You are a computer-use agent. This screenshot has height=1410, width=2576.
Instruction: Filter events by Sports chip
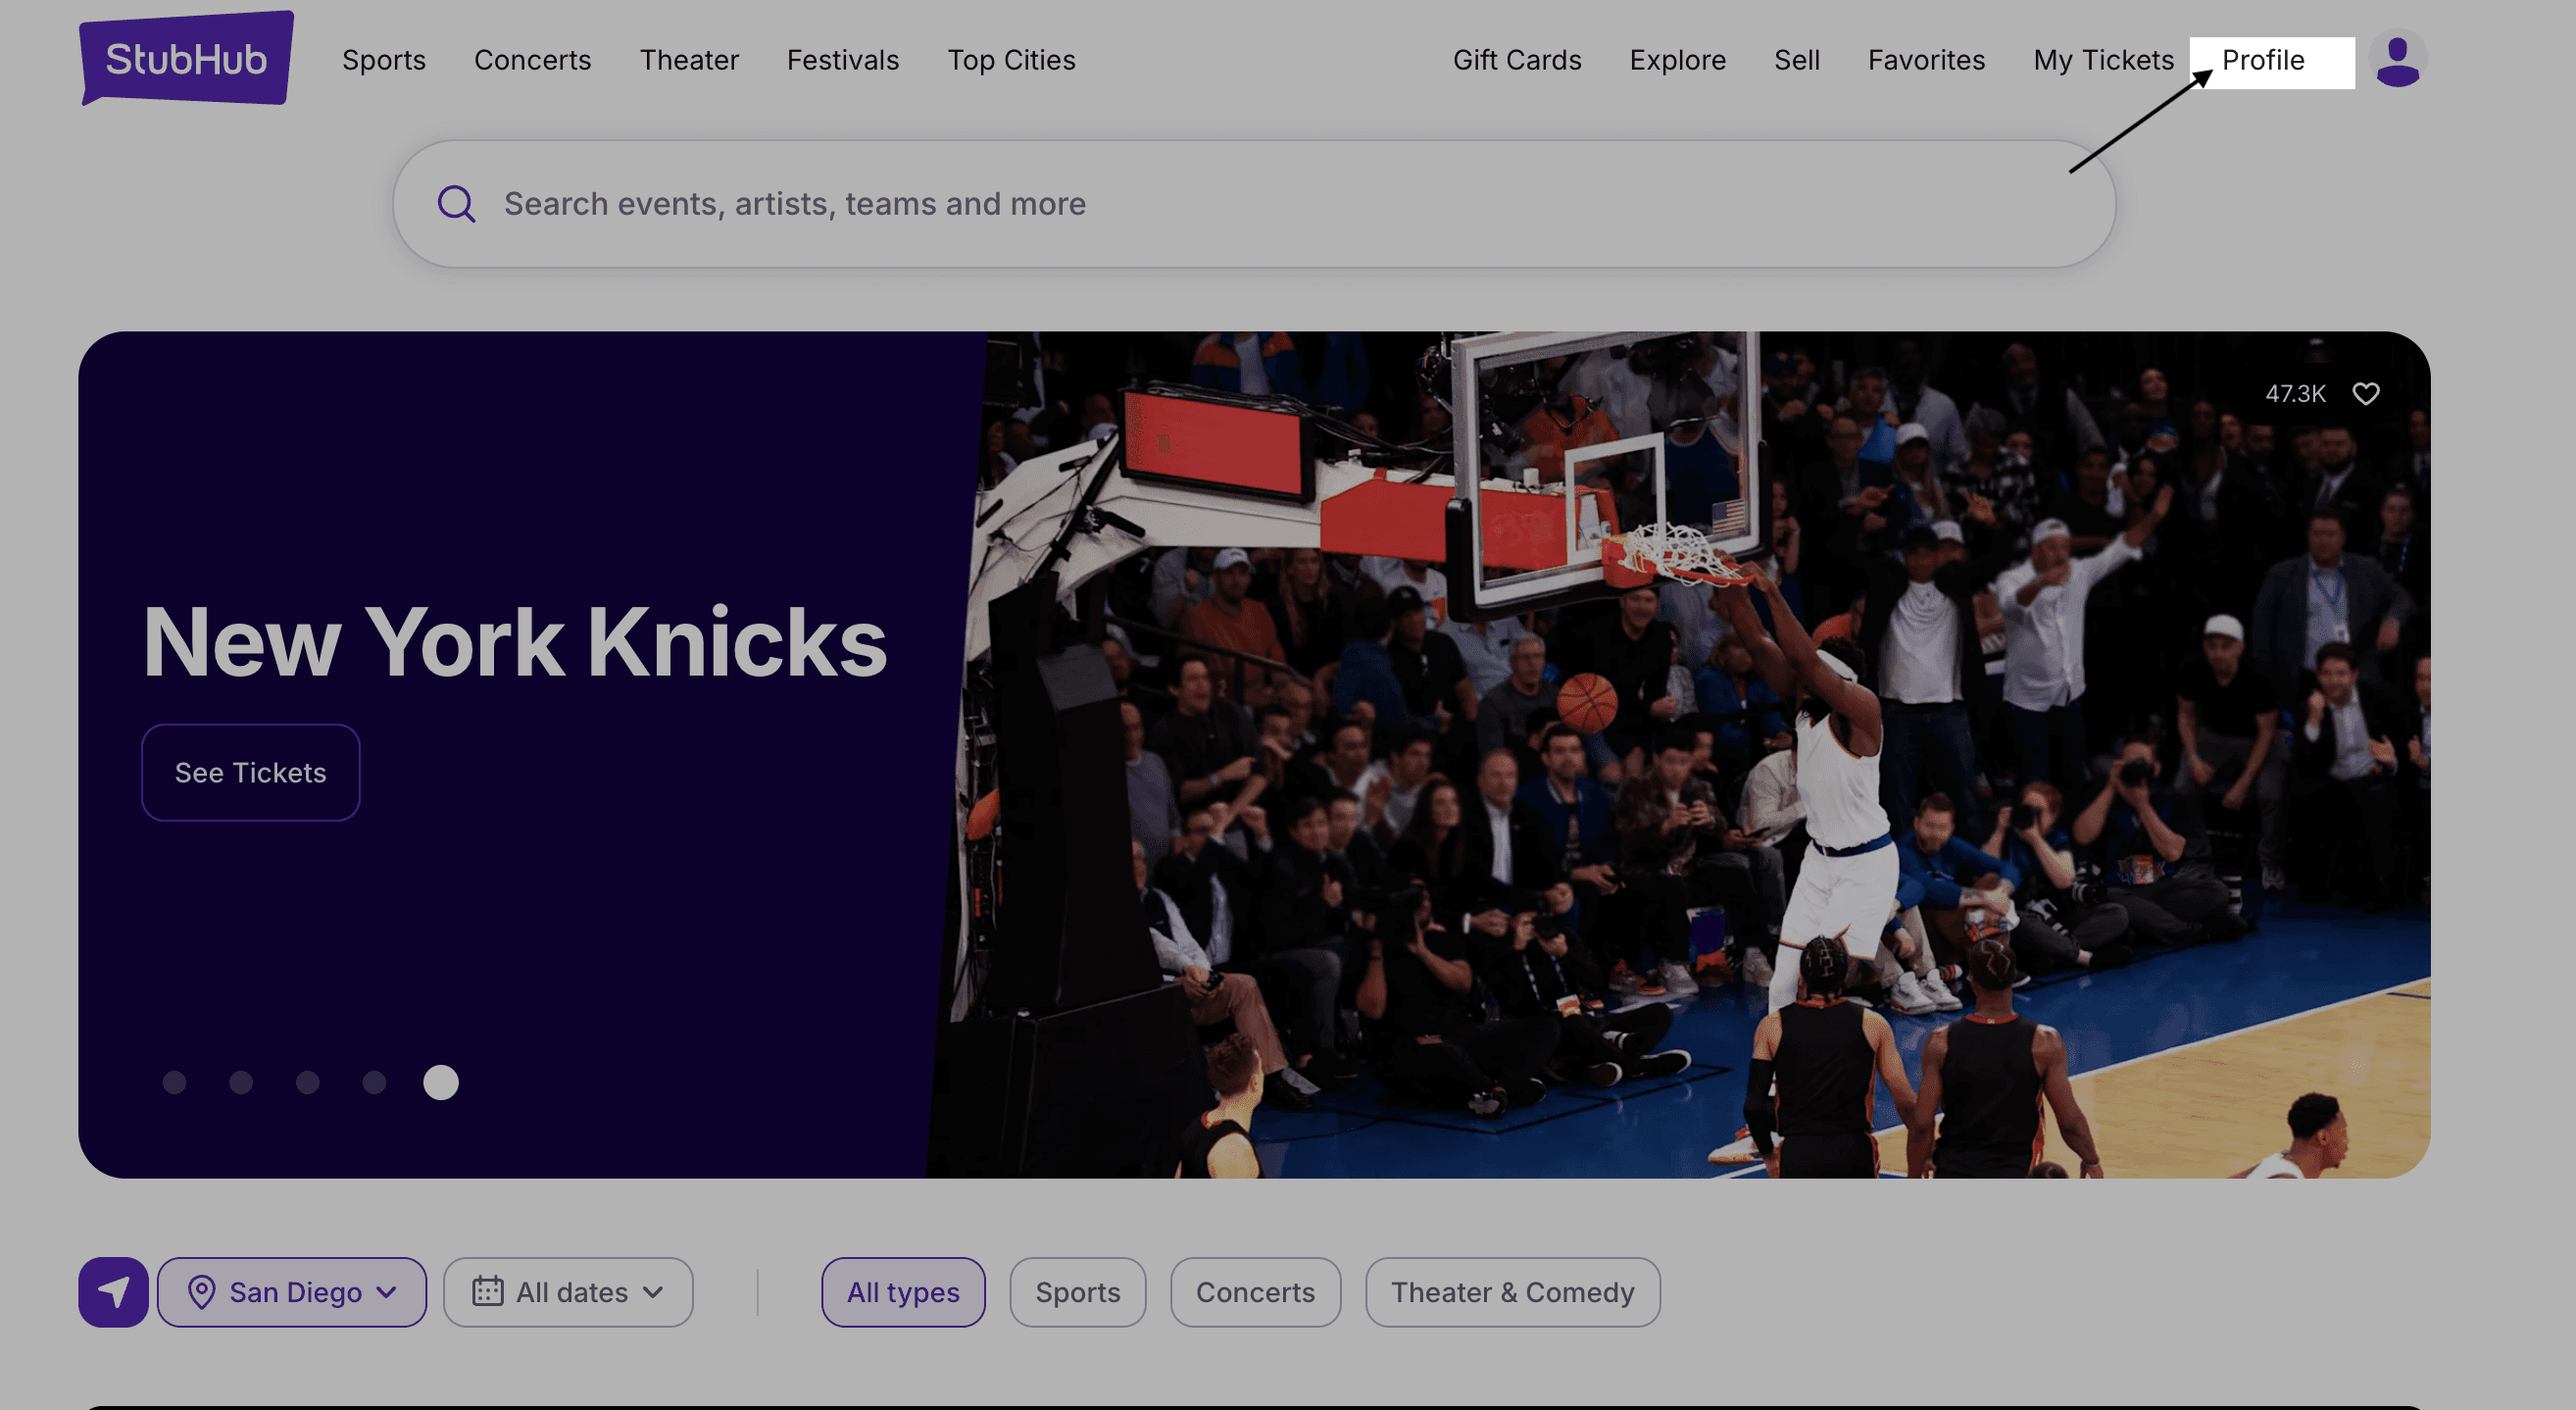coord(1078,1292)
